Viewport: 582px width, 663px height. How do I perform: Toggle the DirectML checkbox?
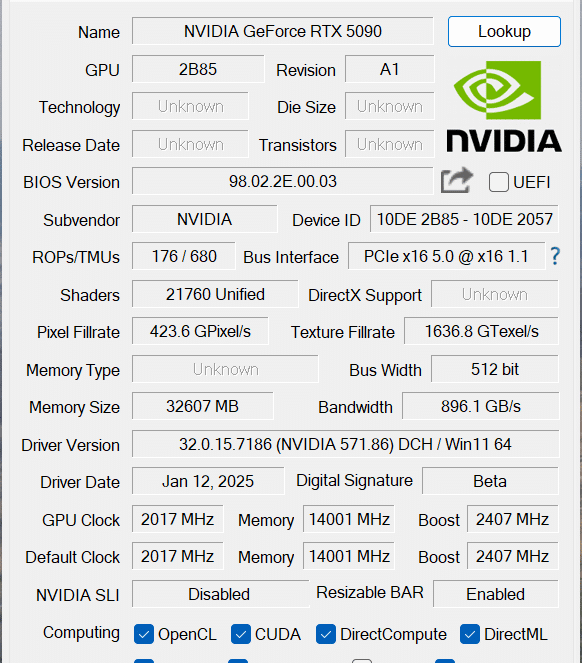pos(470,634)
